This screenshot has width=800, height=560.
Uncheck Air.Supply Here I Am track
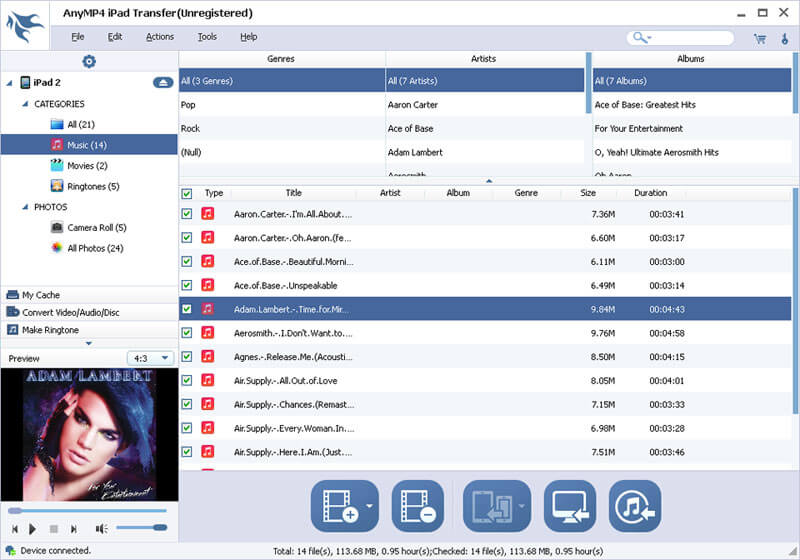(x=187, y=451)
